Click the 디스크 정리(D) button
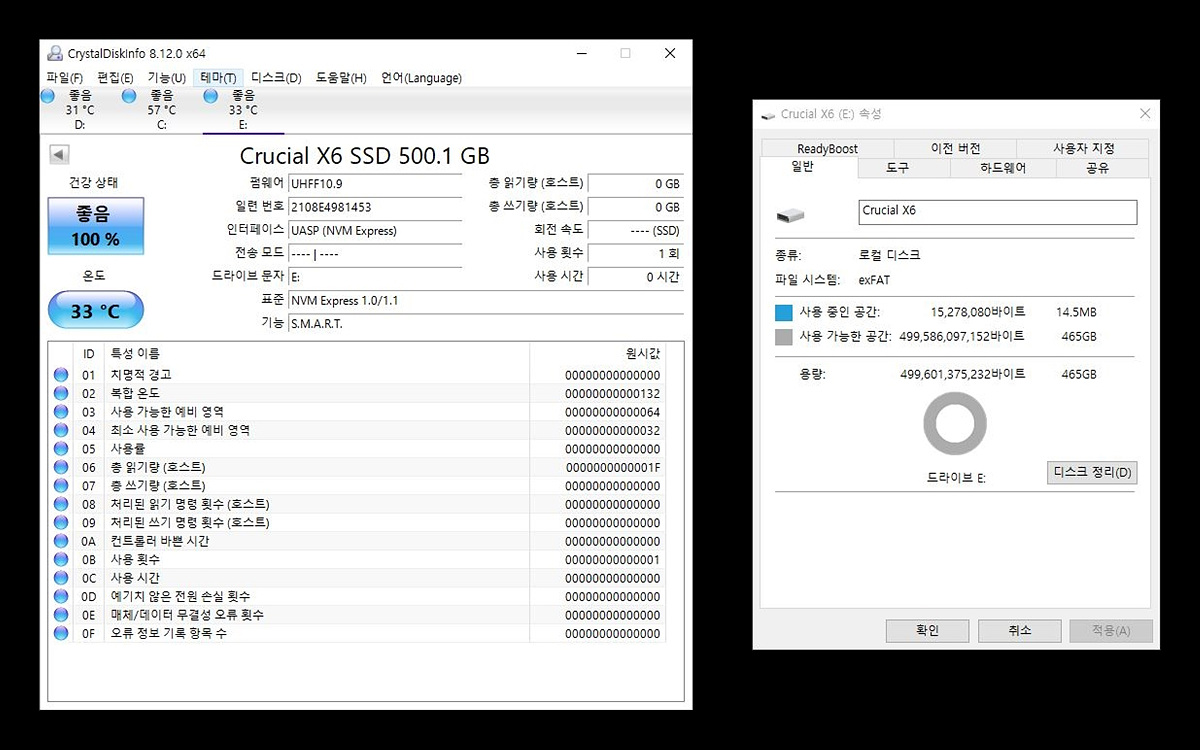This screenshot has width=1200, height=750. (1092, 472)
